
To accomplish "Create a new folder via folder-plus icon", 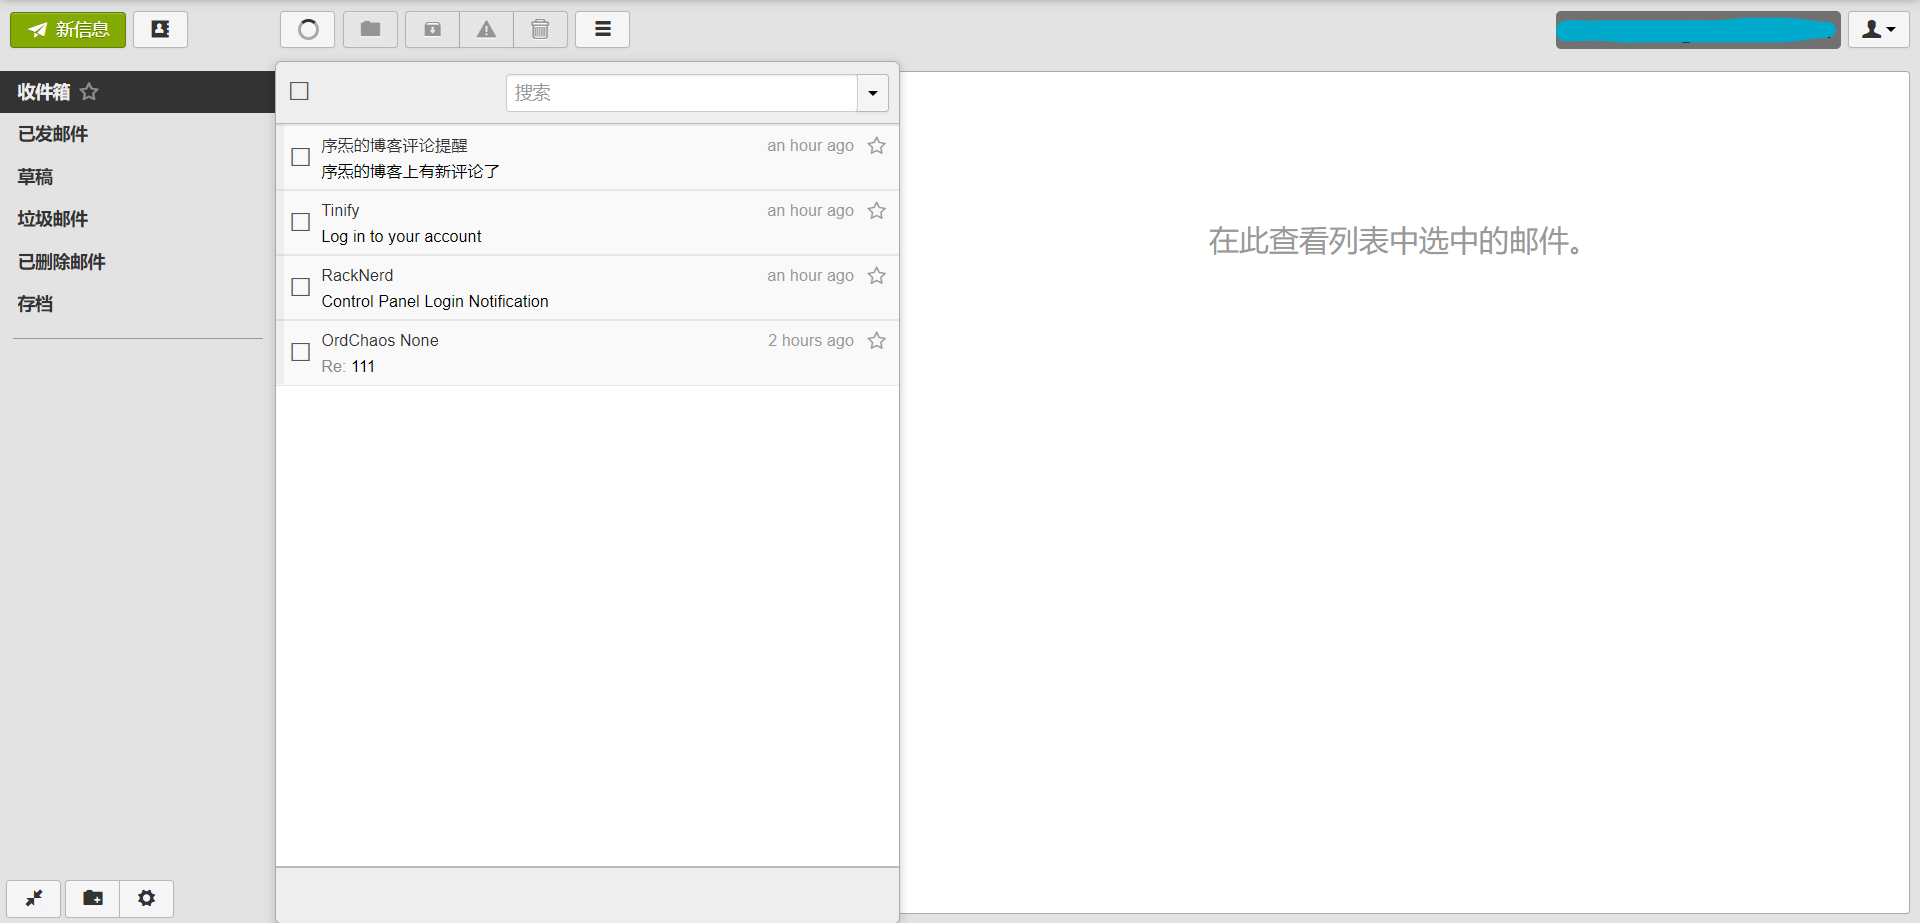I will coord(93,898).
